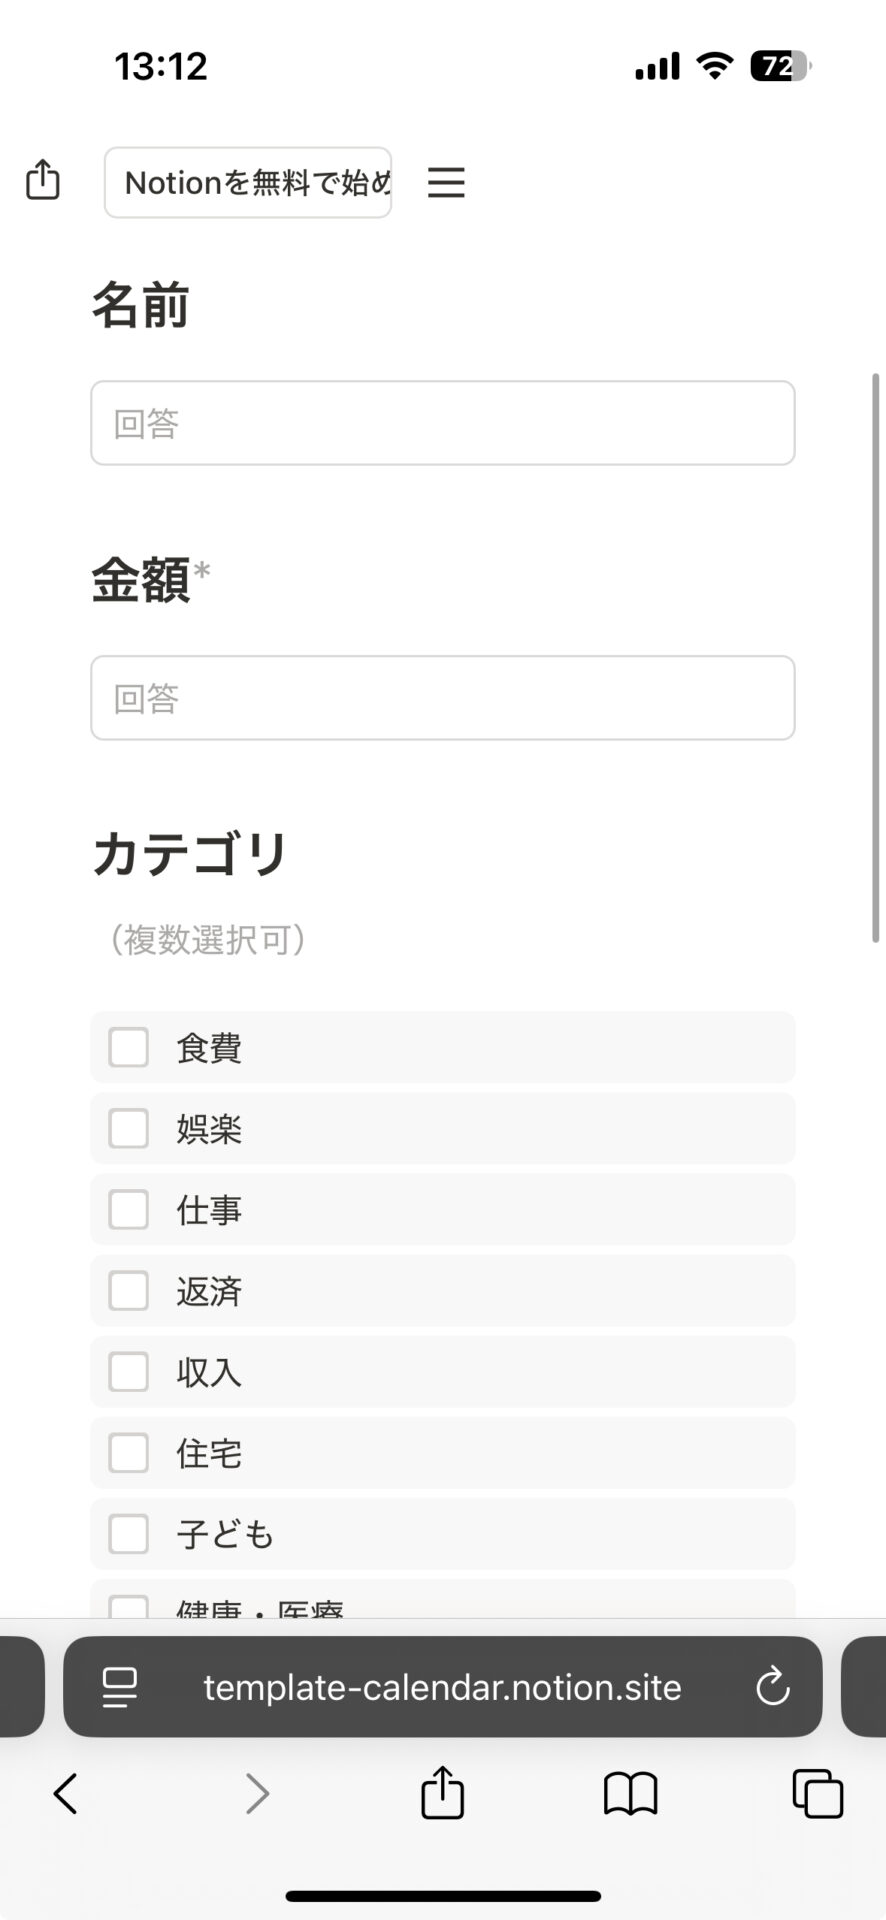Screen dimensions: 886x1920
Task: Tap the page settings icon in the address bar
Action: (120, 1687)
